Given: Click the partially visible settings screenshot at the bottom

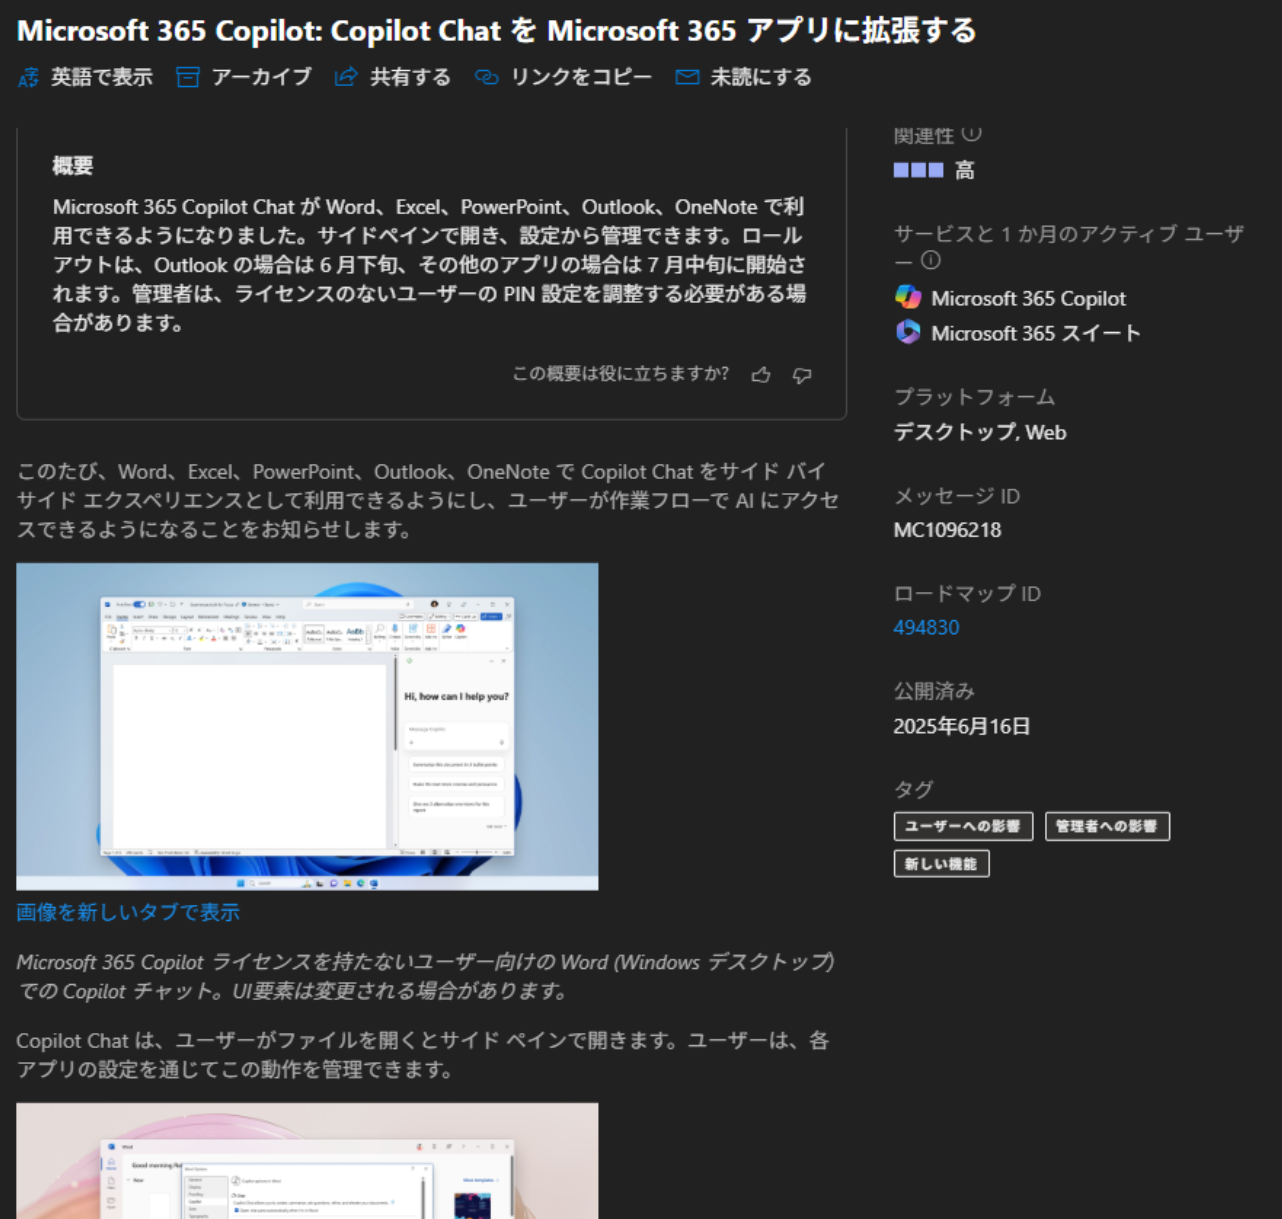Looking at the screenshot, I should point(307,1160).
